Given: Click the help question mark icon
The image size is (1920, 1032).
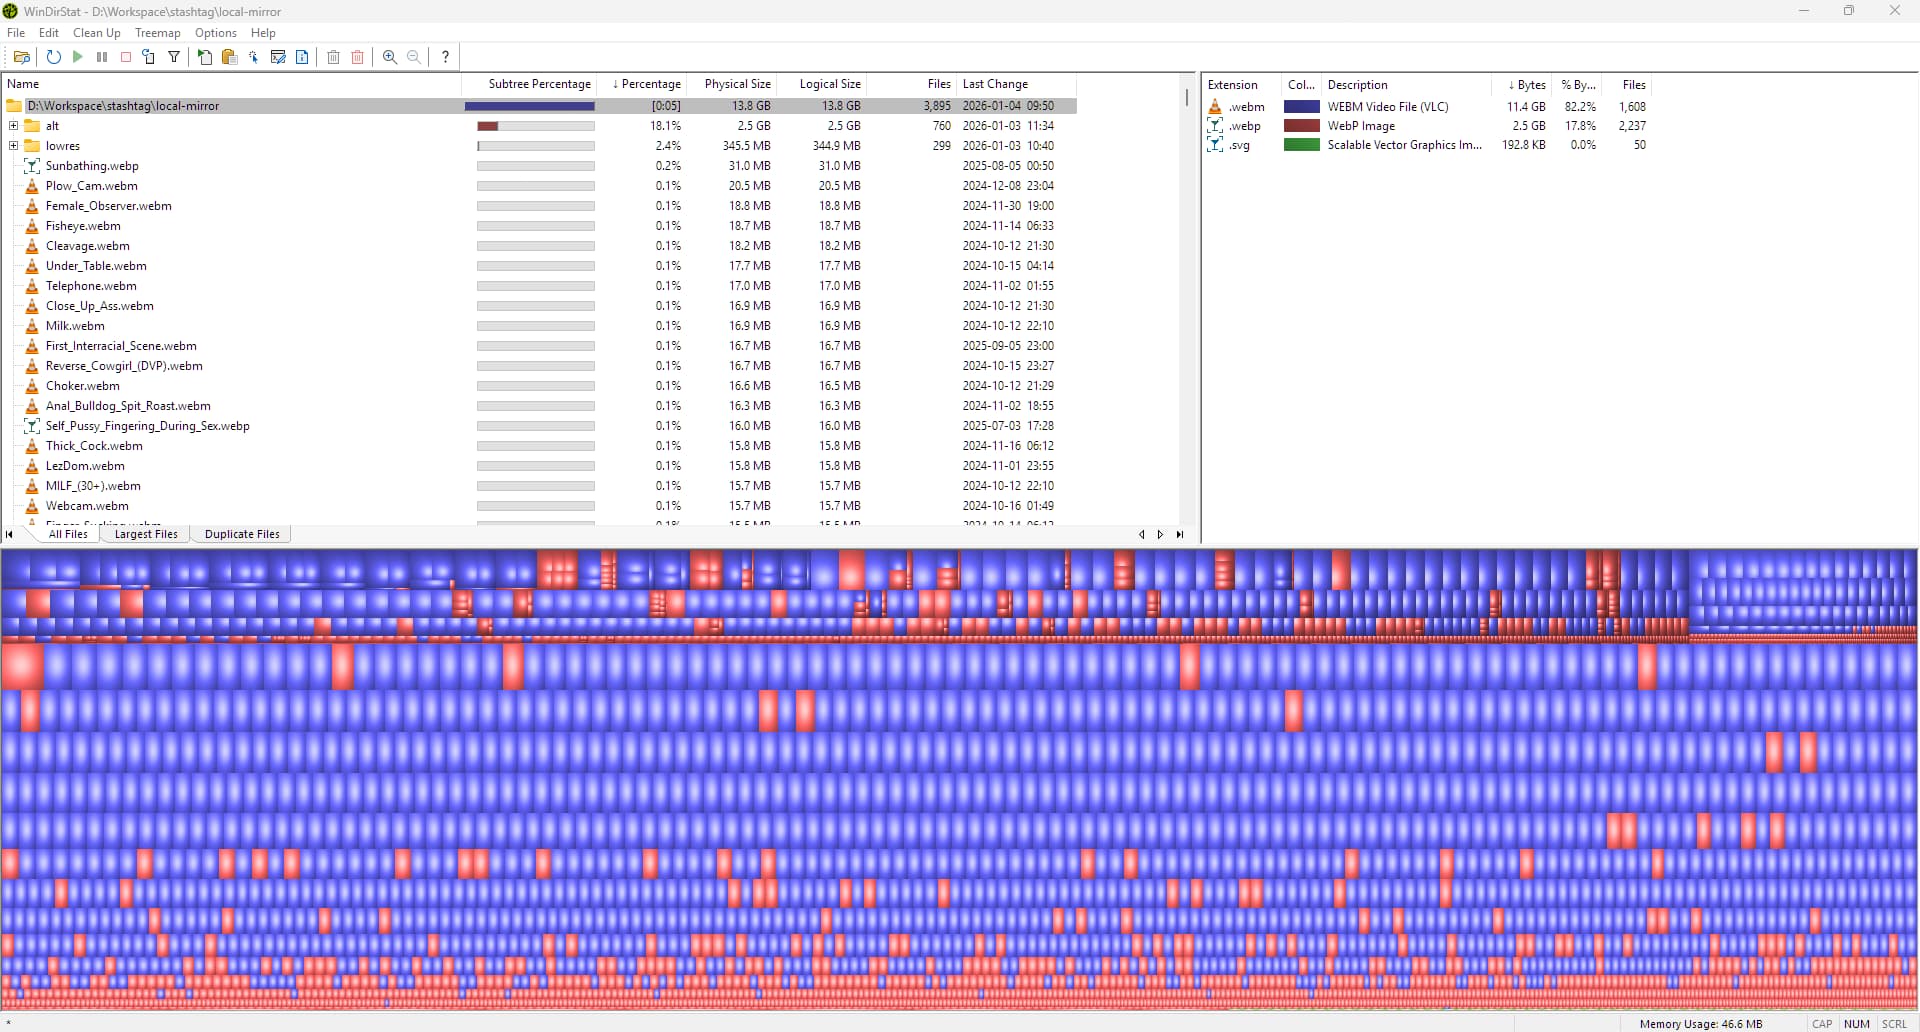Looking at the screenshot, I should point(445,57).
